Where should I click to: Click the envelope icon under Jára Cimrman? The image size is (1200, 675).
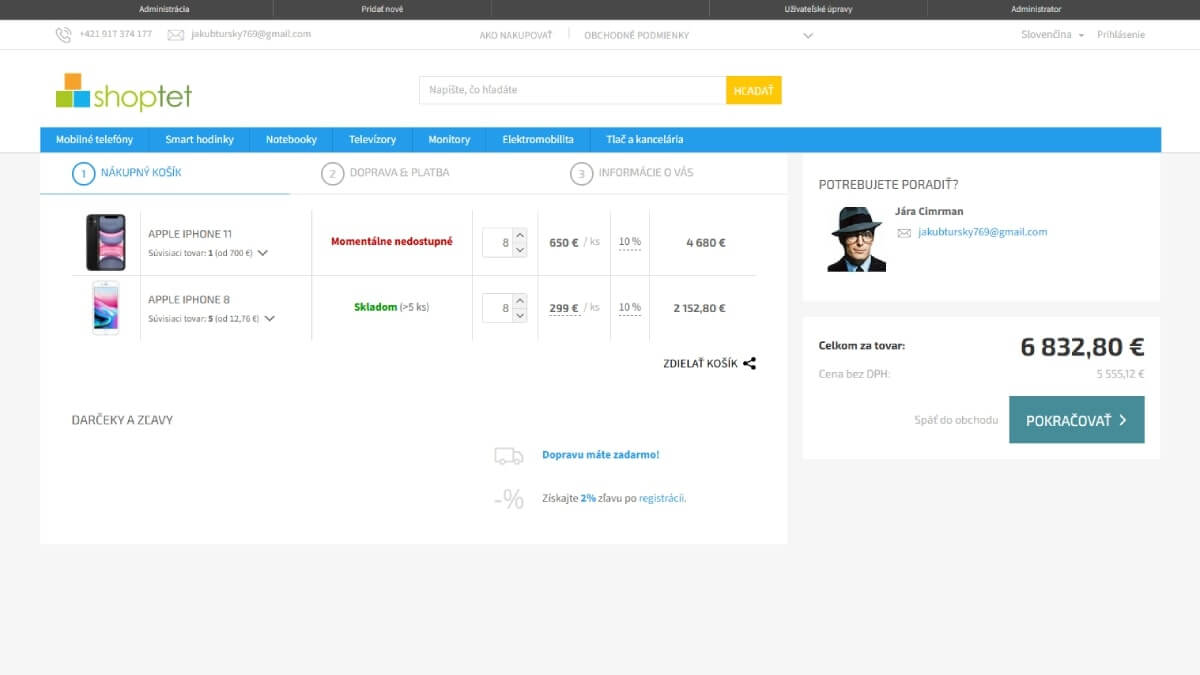[904, 233]
